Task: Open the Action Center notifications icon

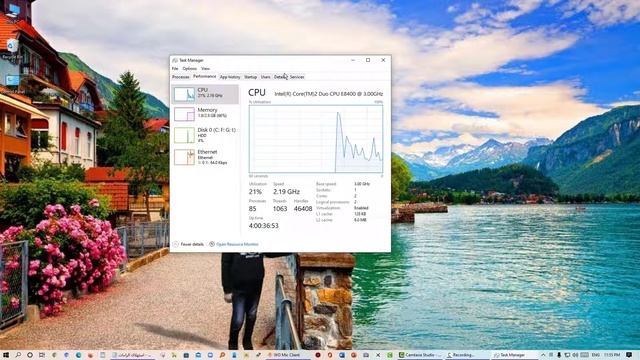Action: (629, 355)
